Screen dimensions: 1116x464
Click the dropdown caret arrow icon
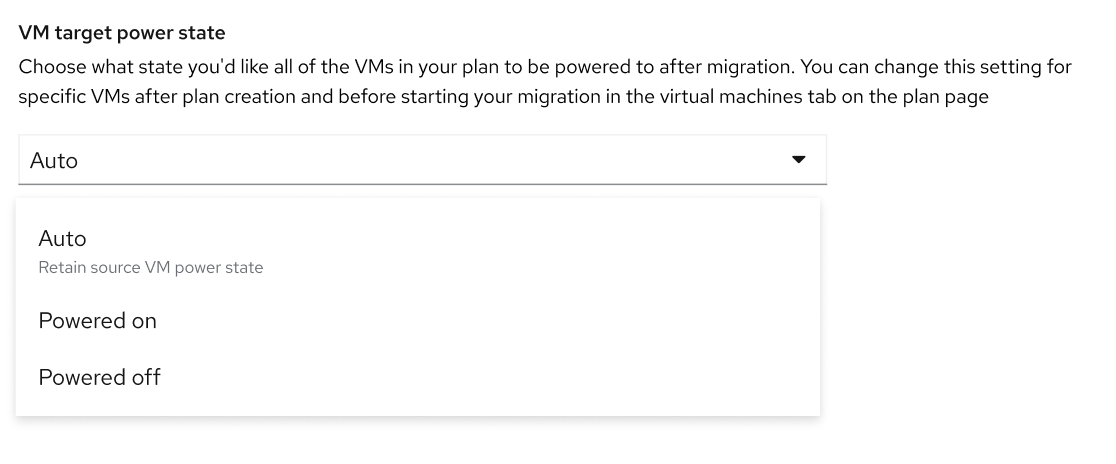798,160
